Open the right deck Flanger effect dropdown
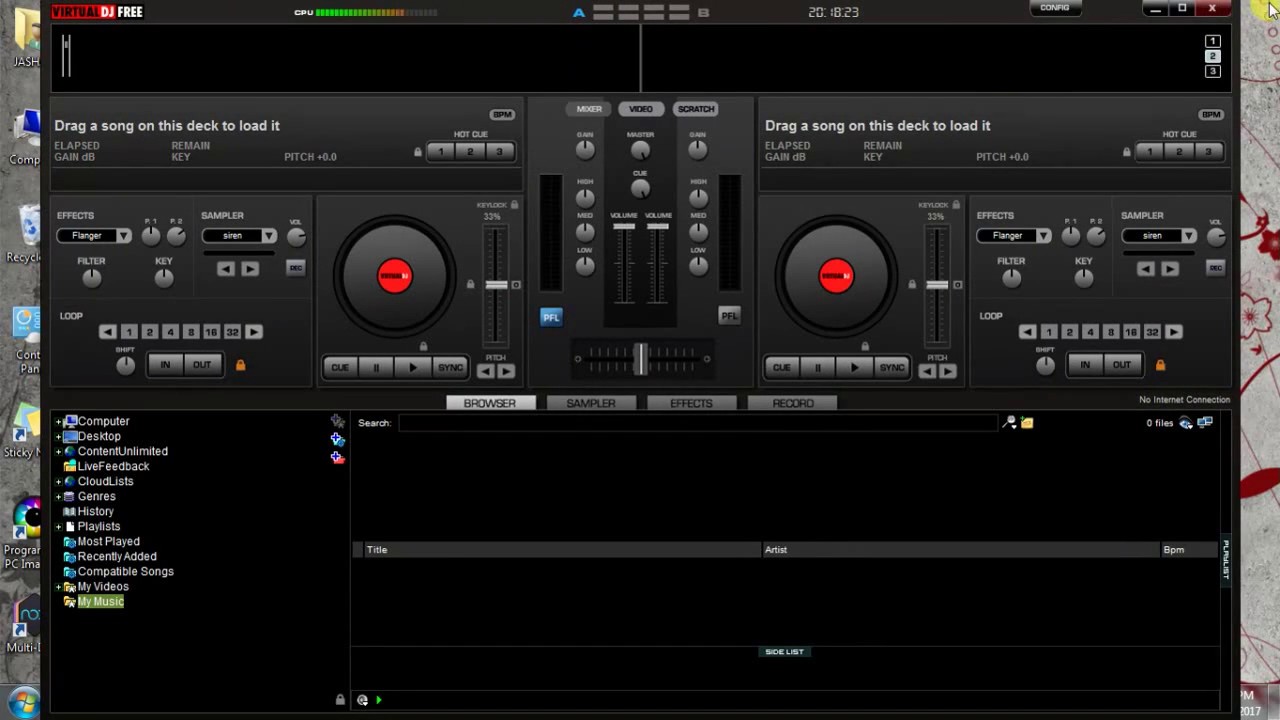This screenshot has width=1280, height=720. coord(1043,236)
